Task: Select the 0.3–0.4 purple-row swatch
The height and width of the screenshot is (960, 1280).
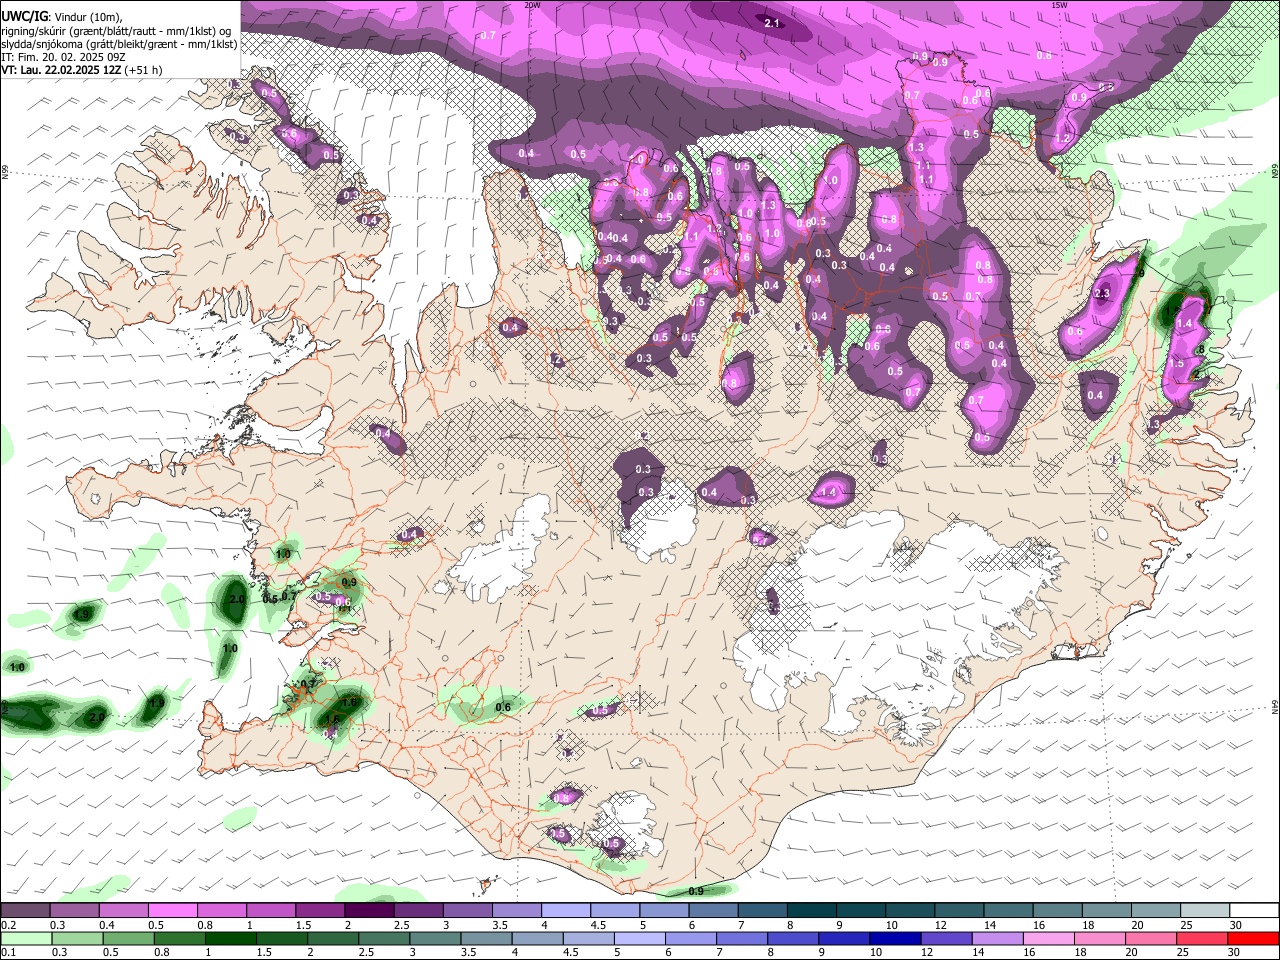Action: tap(74, 911)
